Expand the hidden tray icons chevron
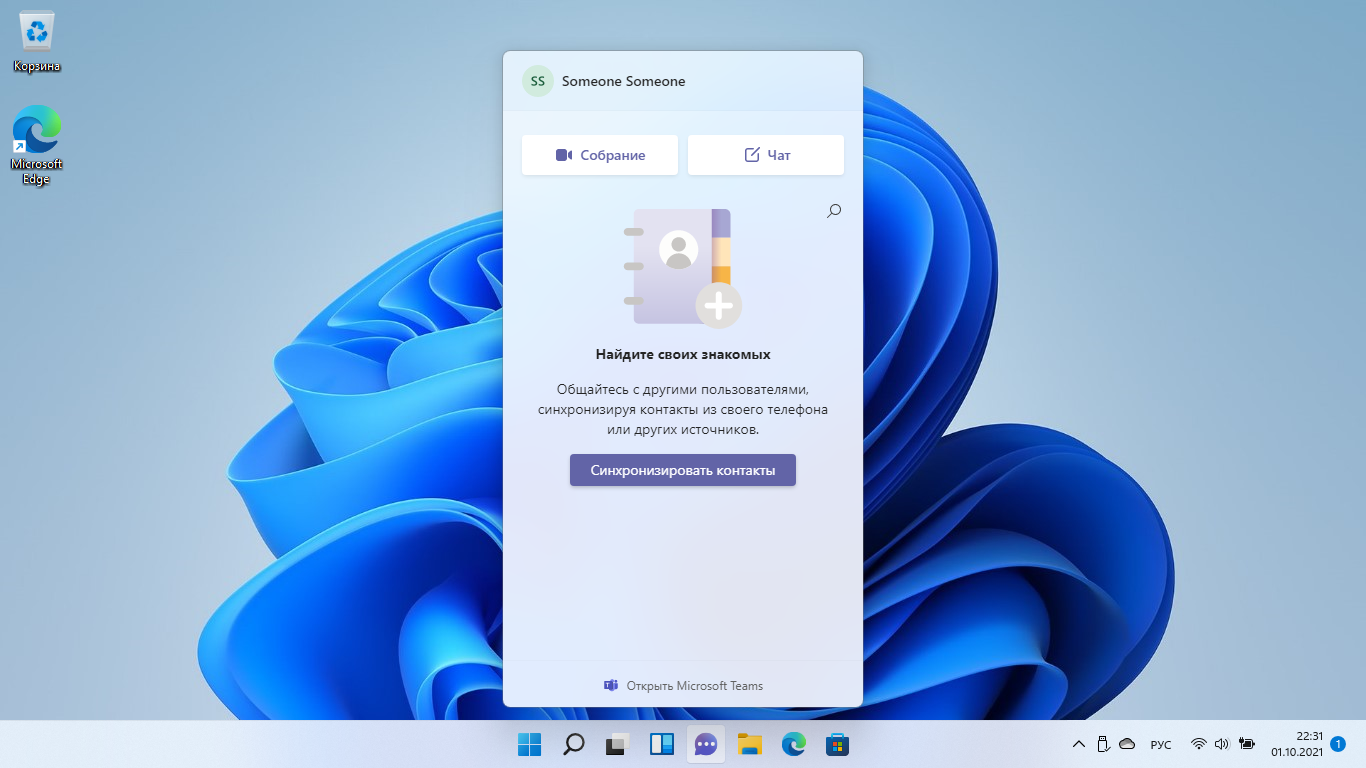Image resolution: width=1366 pixels, height=768 pixels. click(1078, 744)
